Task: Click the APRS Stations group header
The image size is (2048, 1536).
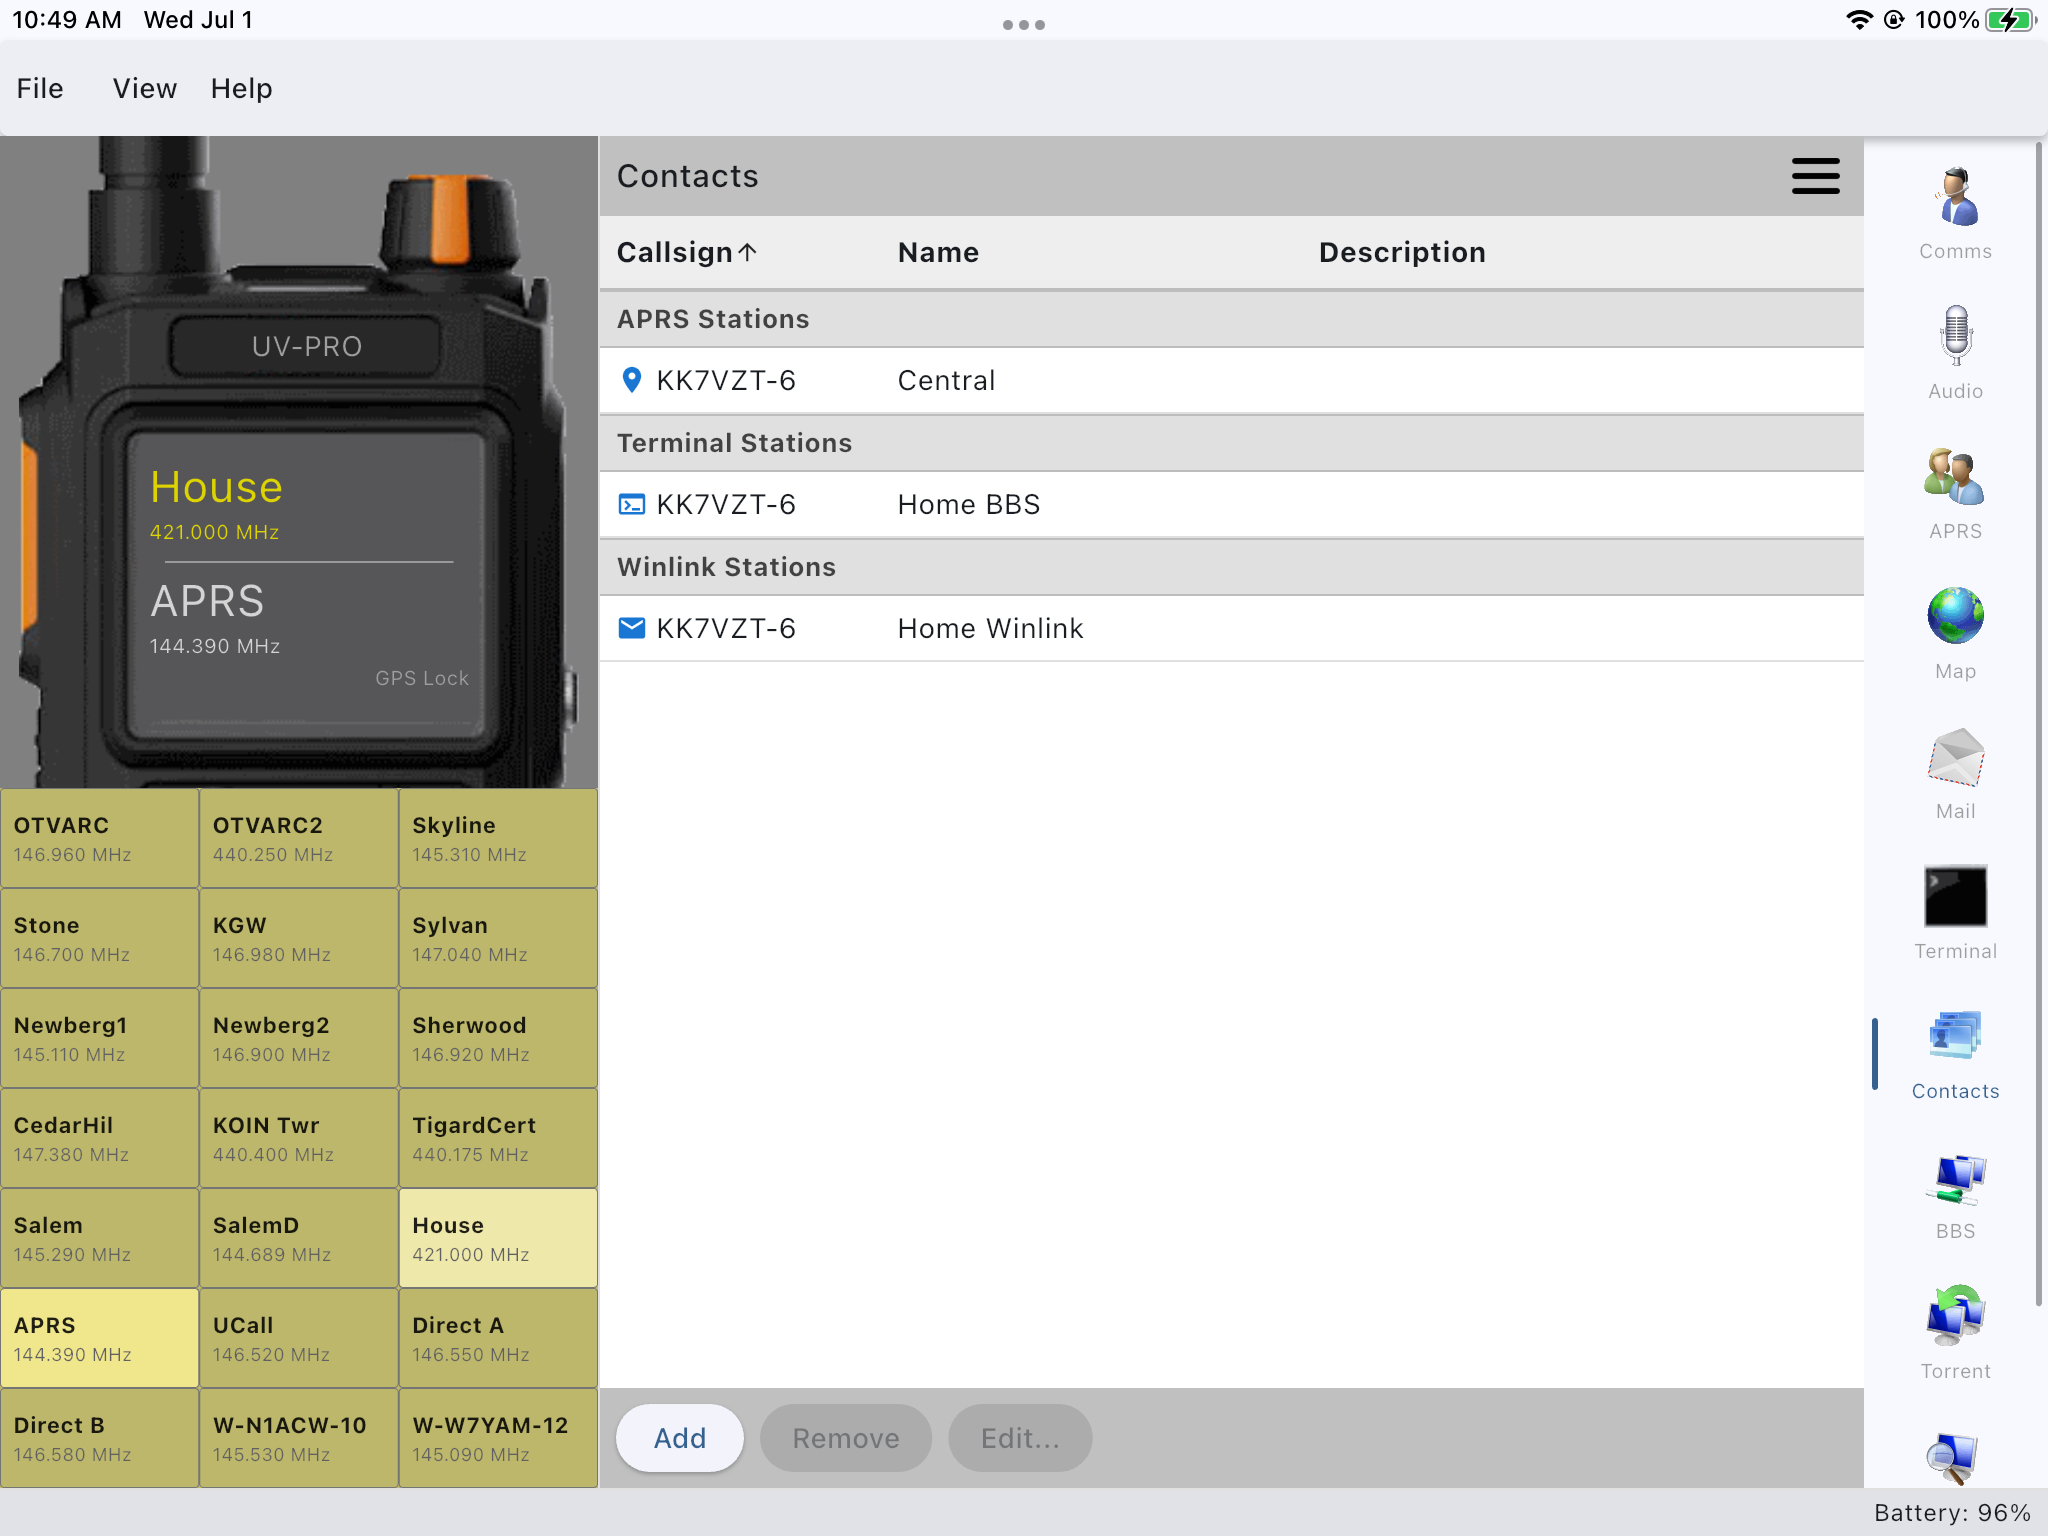Action: (1232, 319)
